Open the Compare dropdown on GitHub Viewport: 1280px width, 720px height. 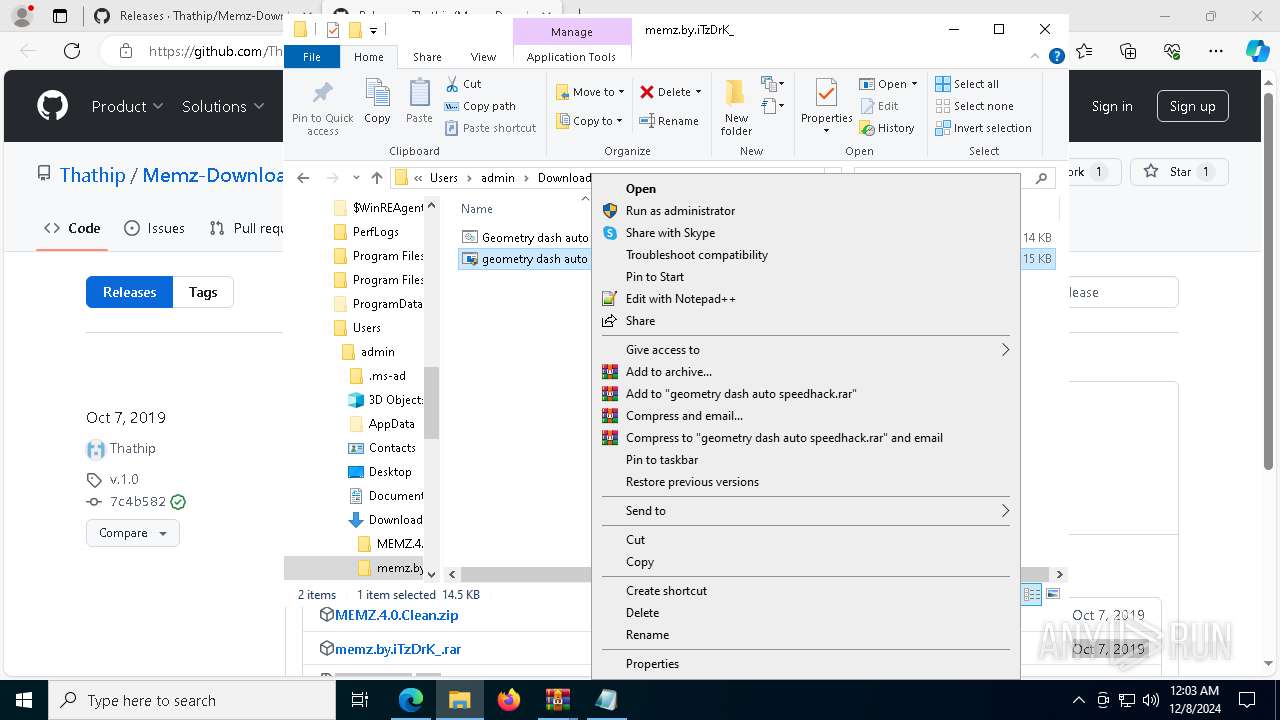(132, 533)
